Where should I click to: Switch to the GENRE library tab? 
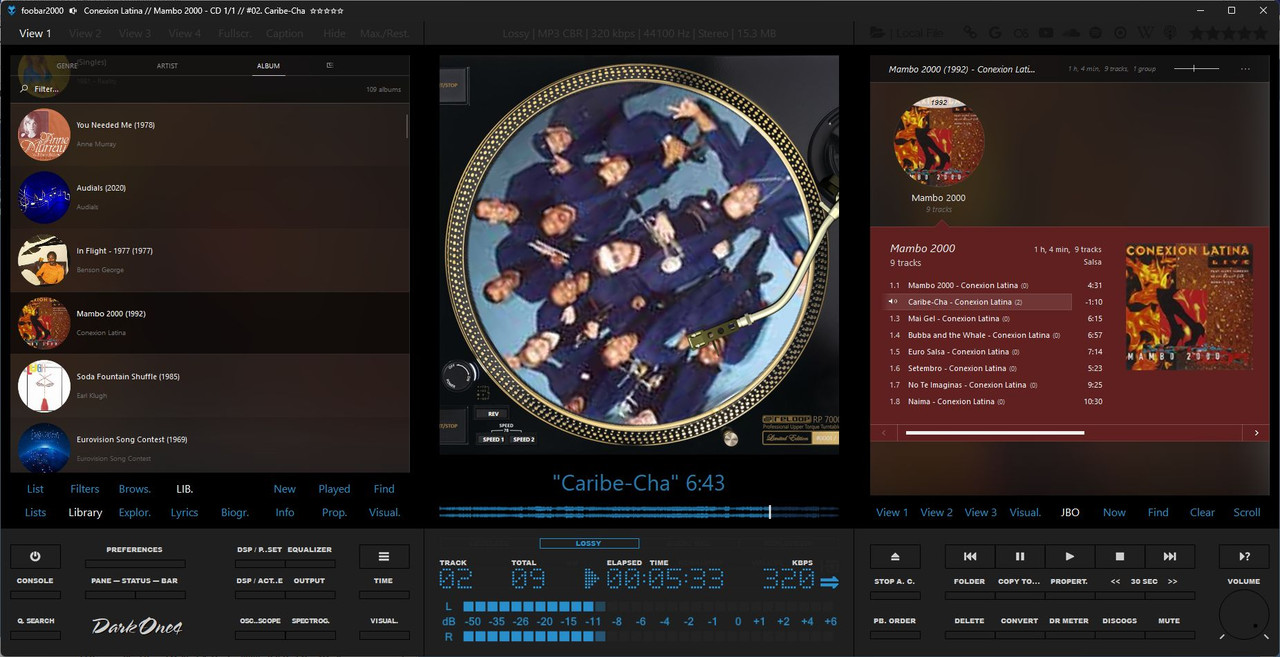coord(67,66)
